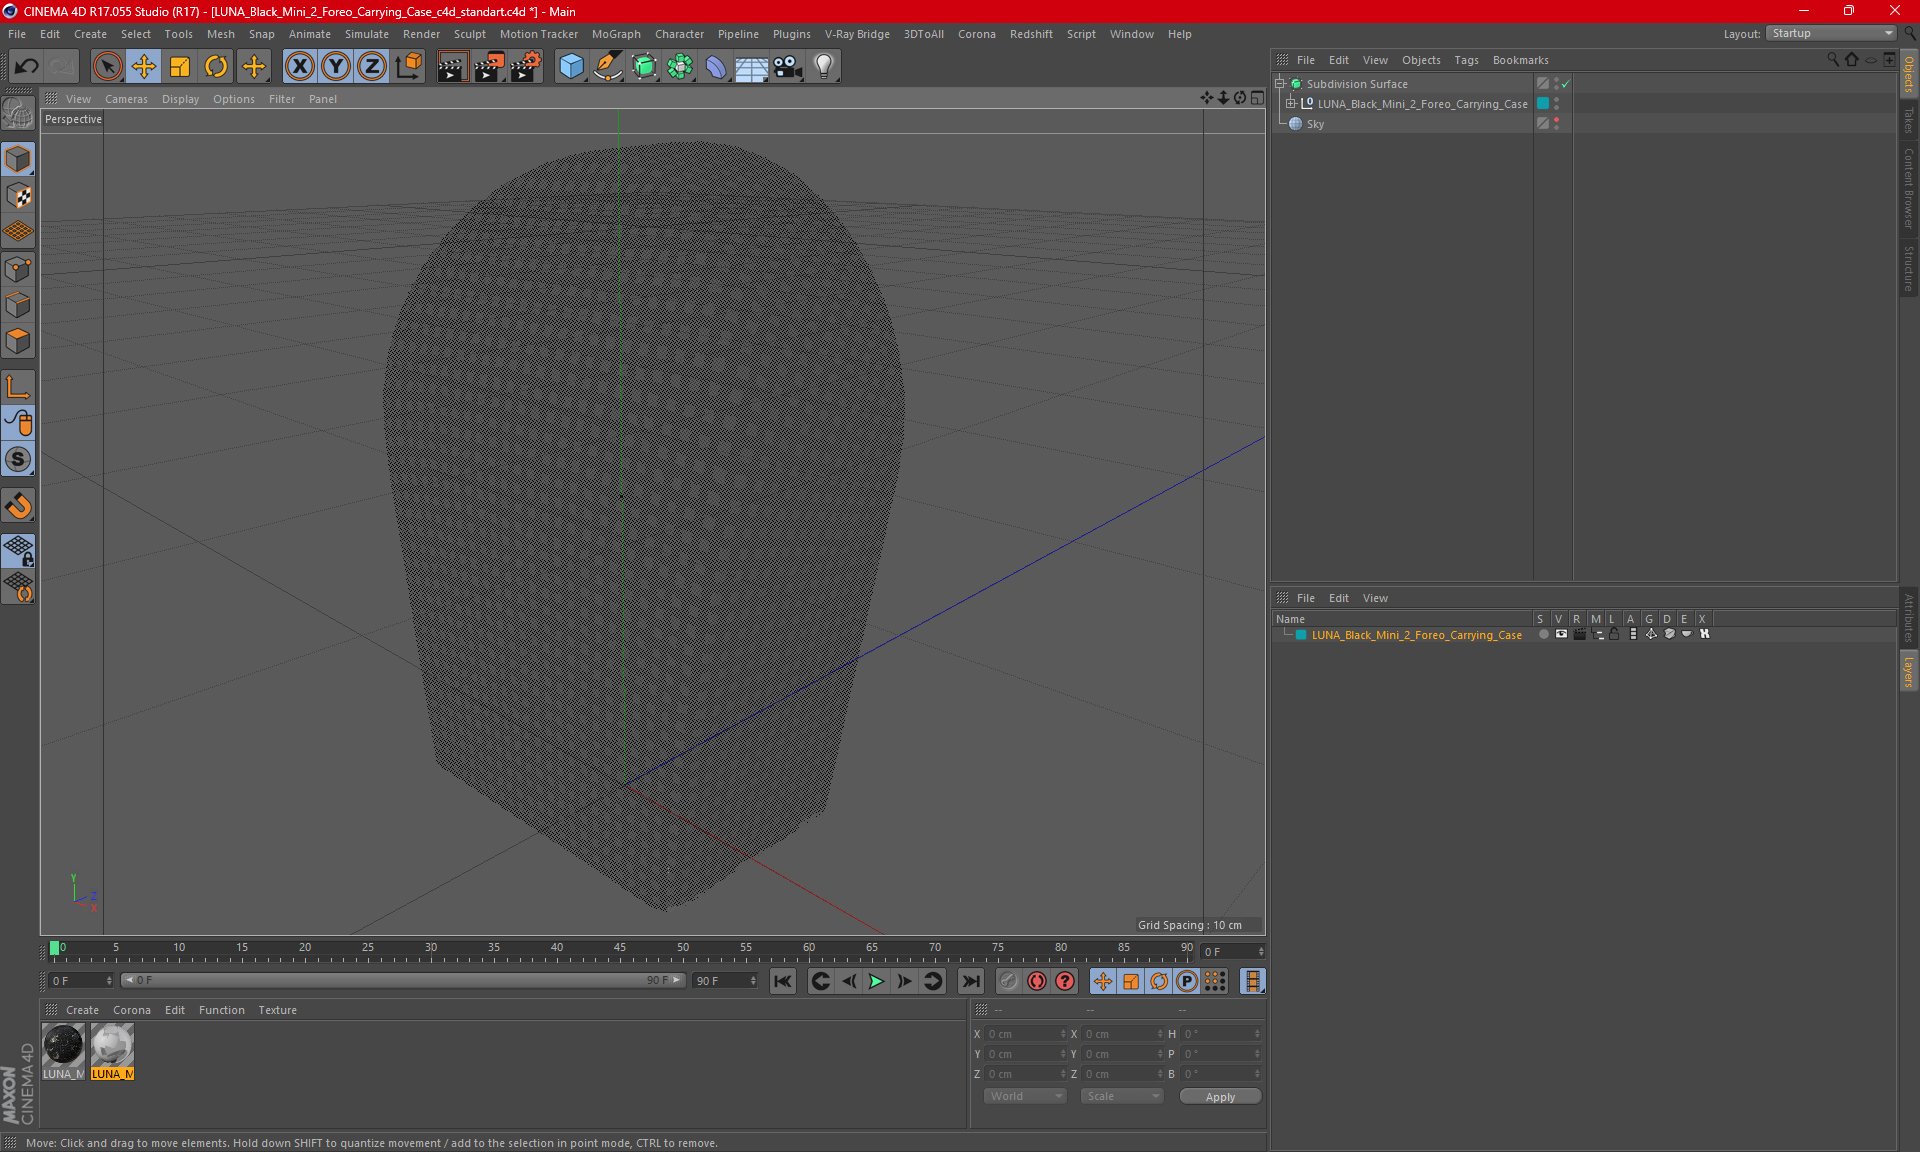Add a Cube primitive object

(x=571, y=66)
